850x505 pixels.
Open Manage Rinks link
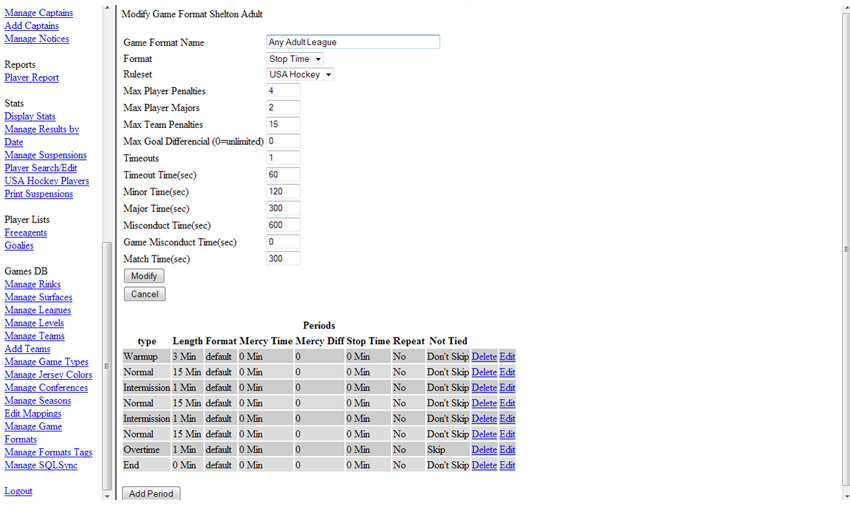click(33, 284)
